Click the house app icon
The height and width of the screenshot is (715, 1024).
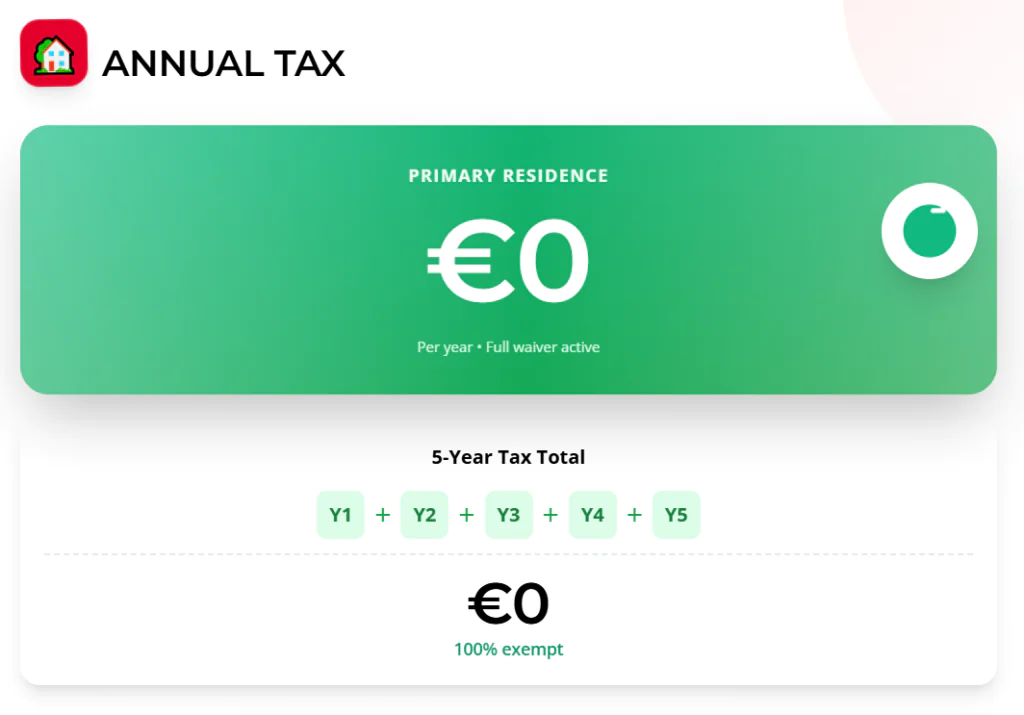point(54,54)
